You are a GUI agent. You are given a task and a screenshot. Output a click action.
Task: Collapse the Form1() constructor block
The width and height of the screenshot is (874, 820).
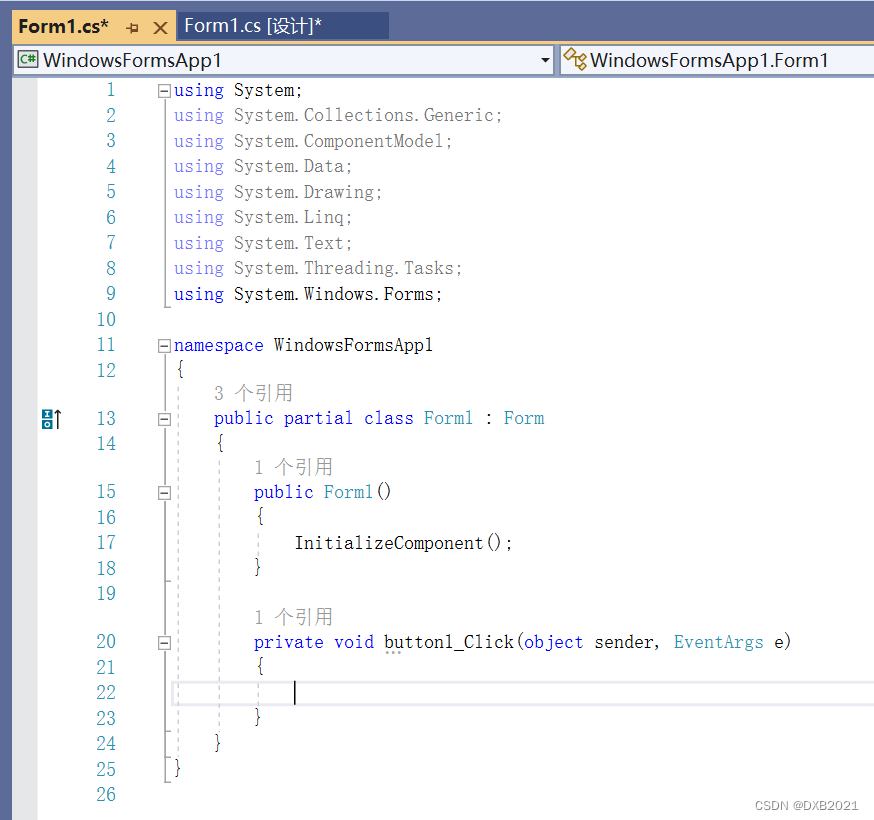(x=164, y=493)
